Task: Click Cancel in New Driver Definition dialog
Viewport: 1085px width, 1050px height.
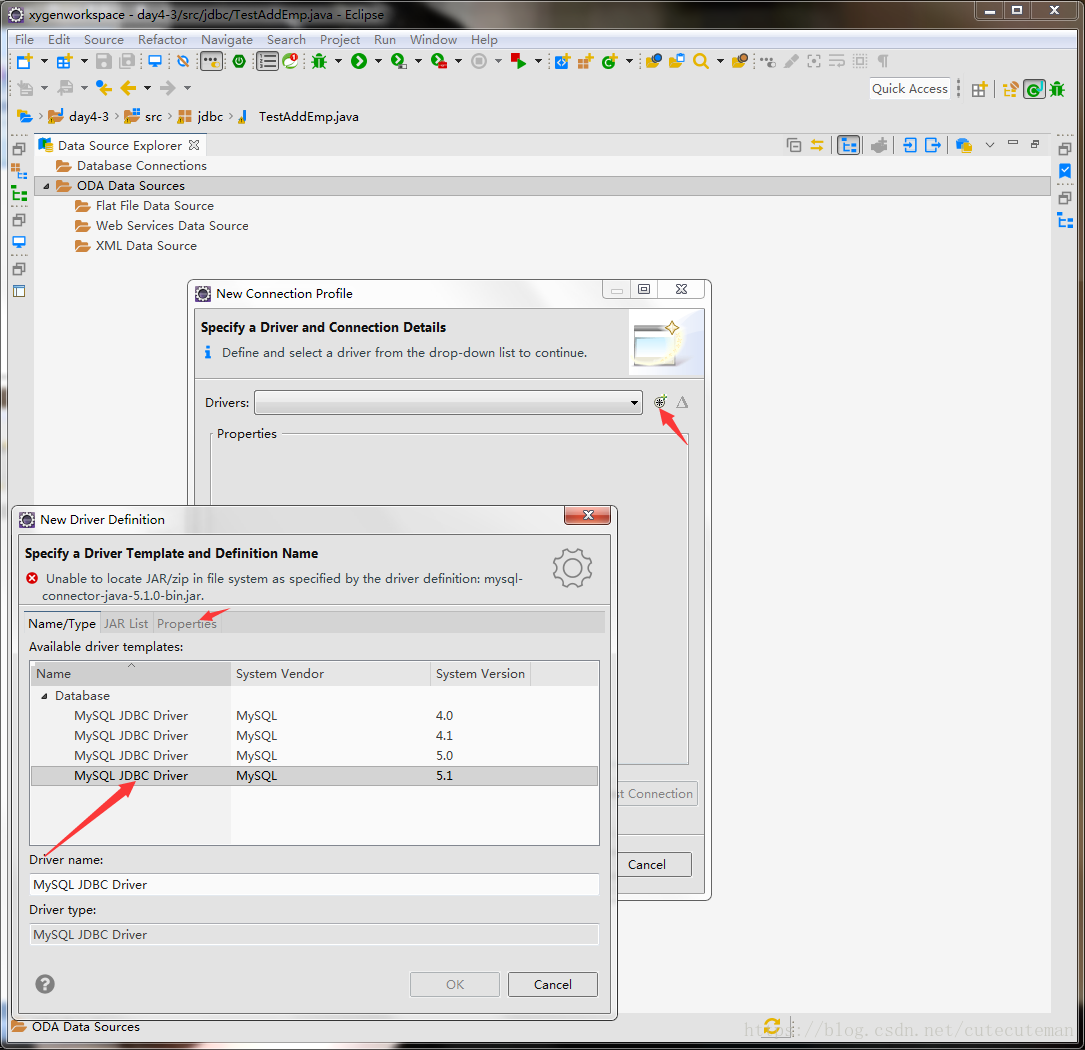Action: [x=552, y=984]
